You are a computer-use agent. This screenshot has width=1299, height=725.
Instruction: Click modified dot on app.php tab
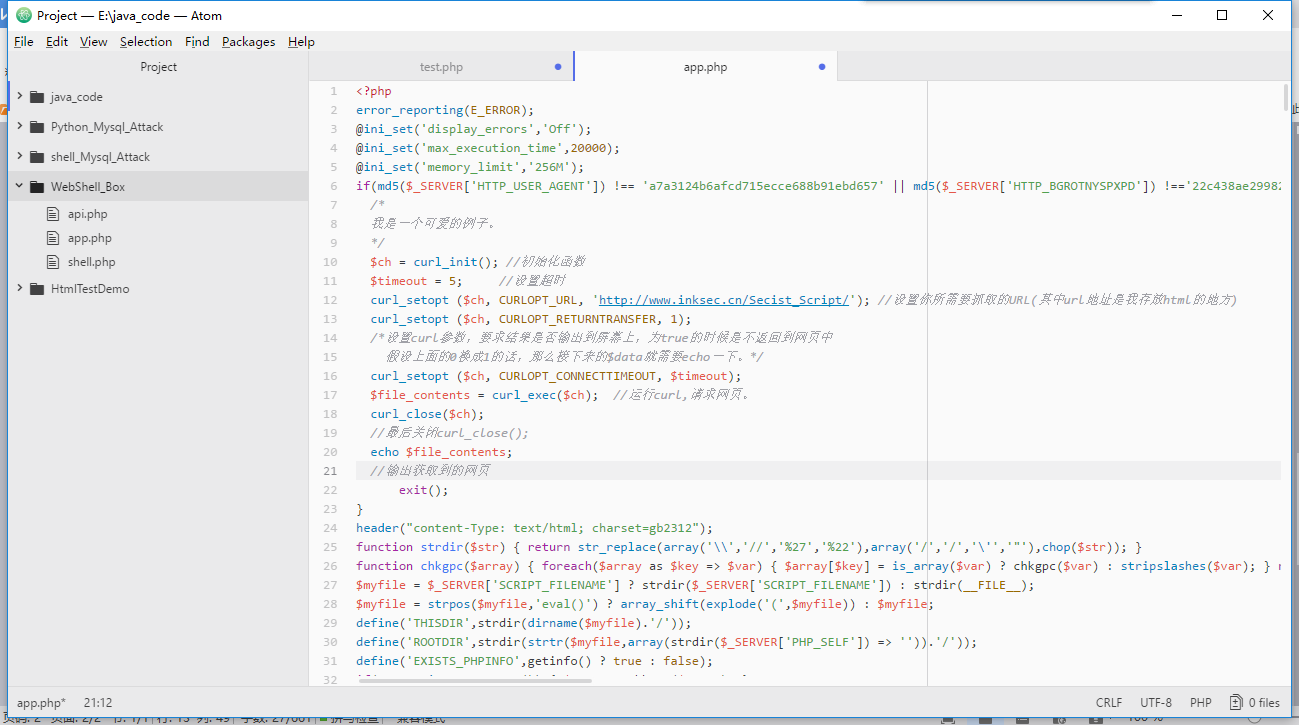(822, 67)
